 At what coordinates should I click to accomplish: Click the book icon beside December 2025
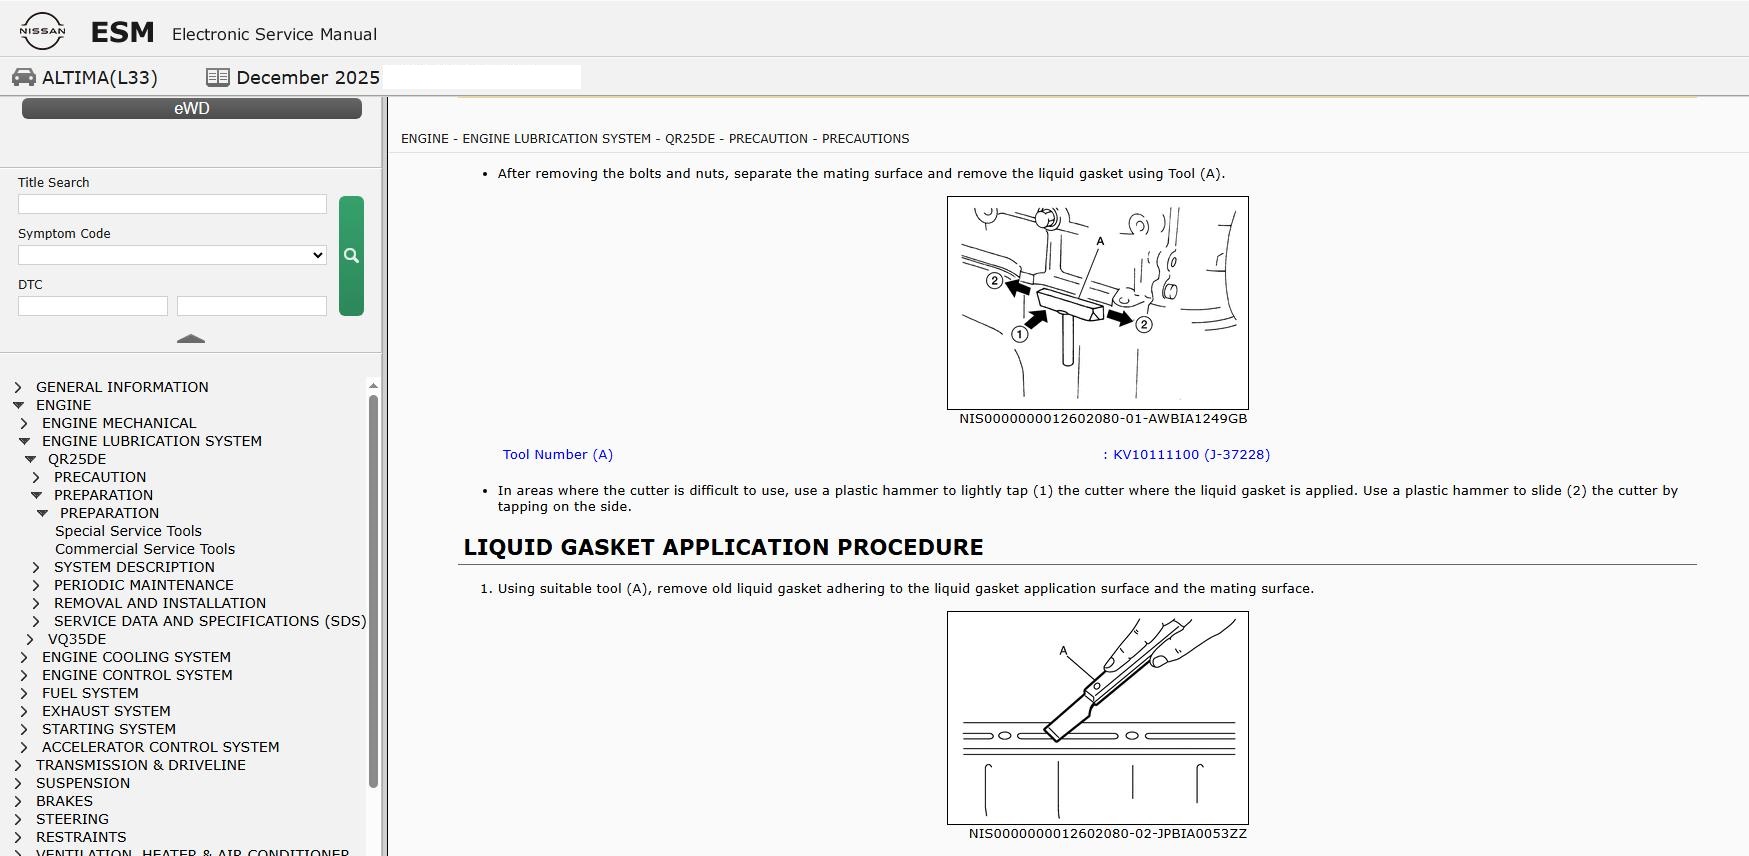217,77
